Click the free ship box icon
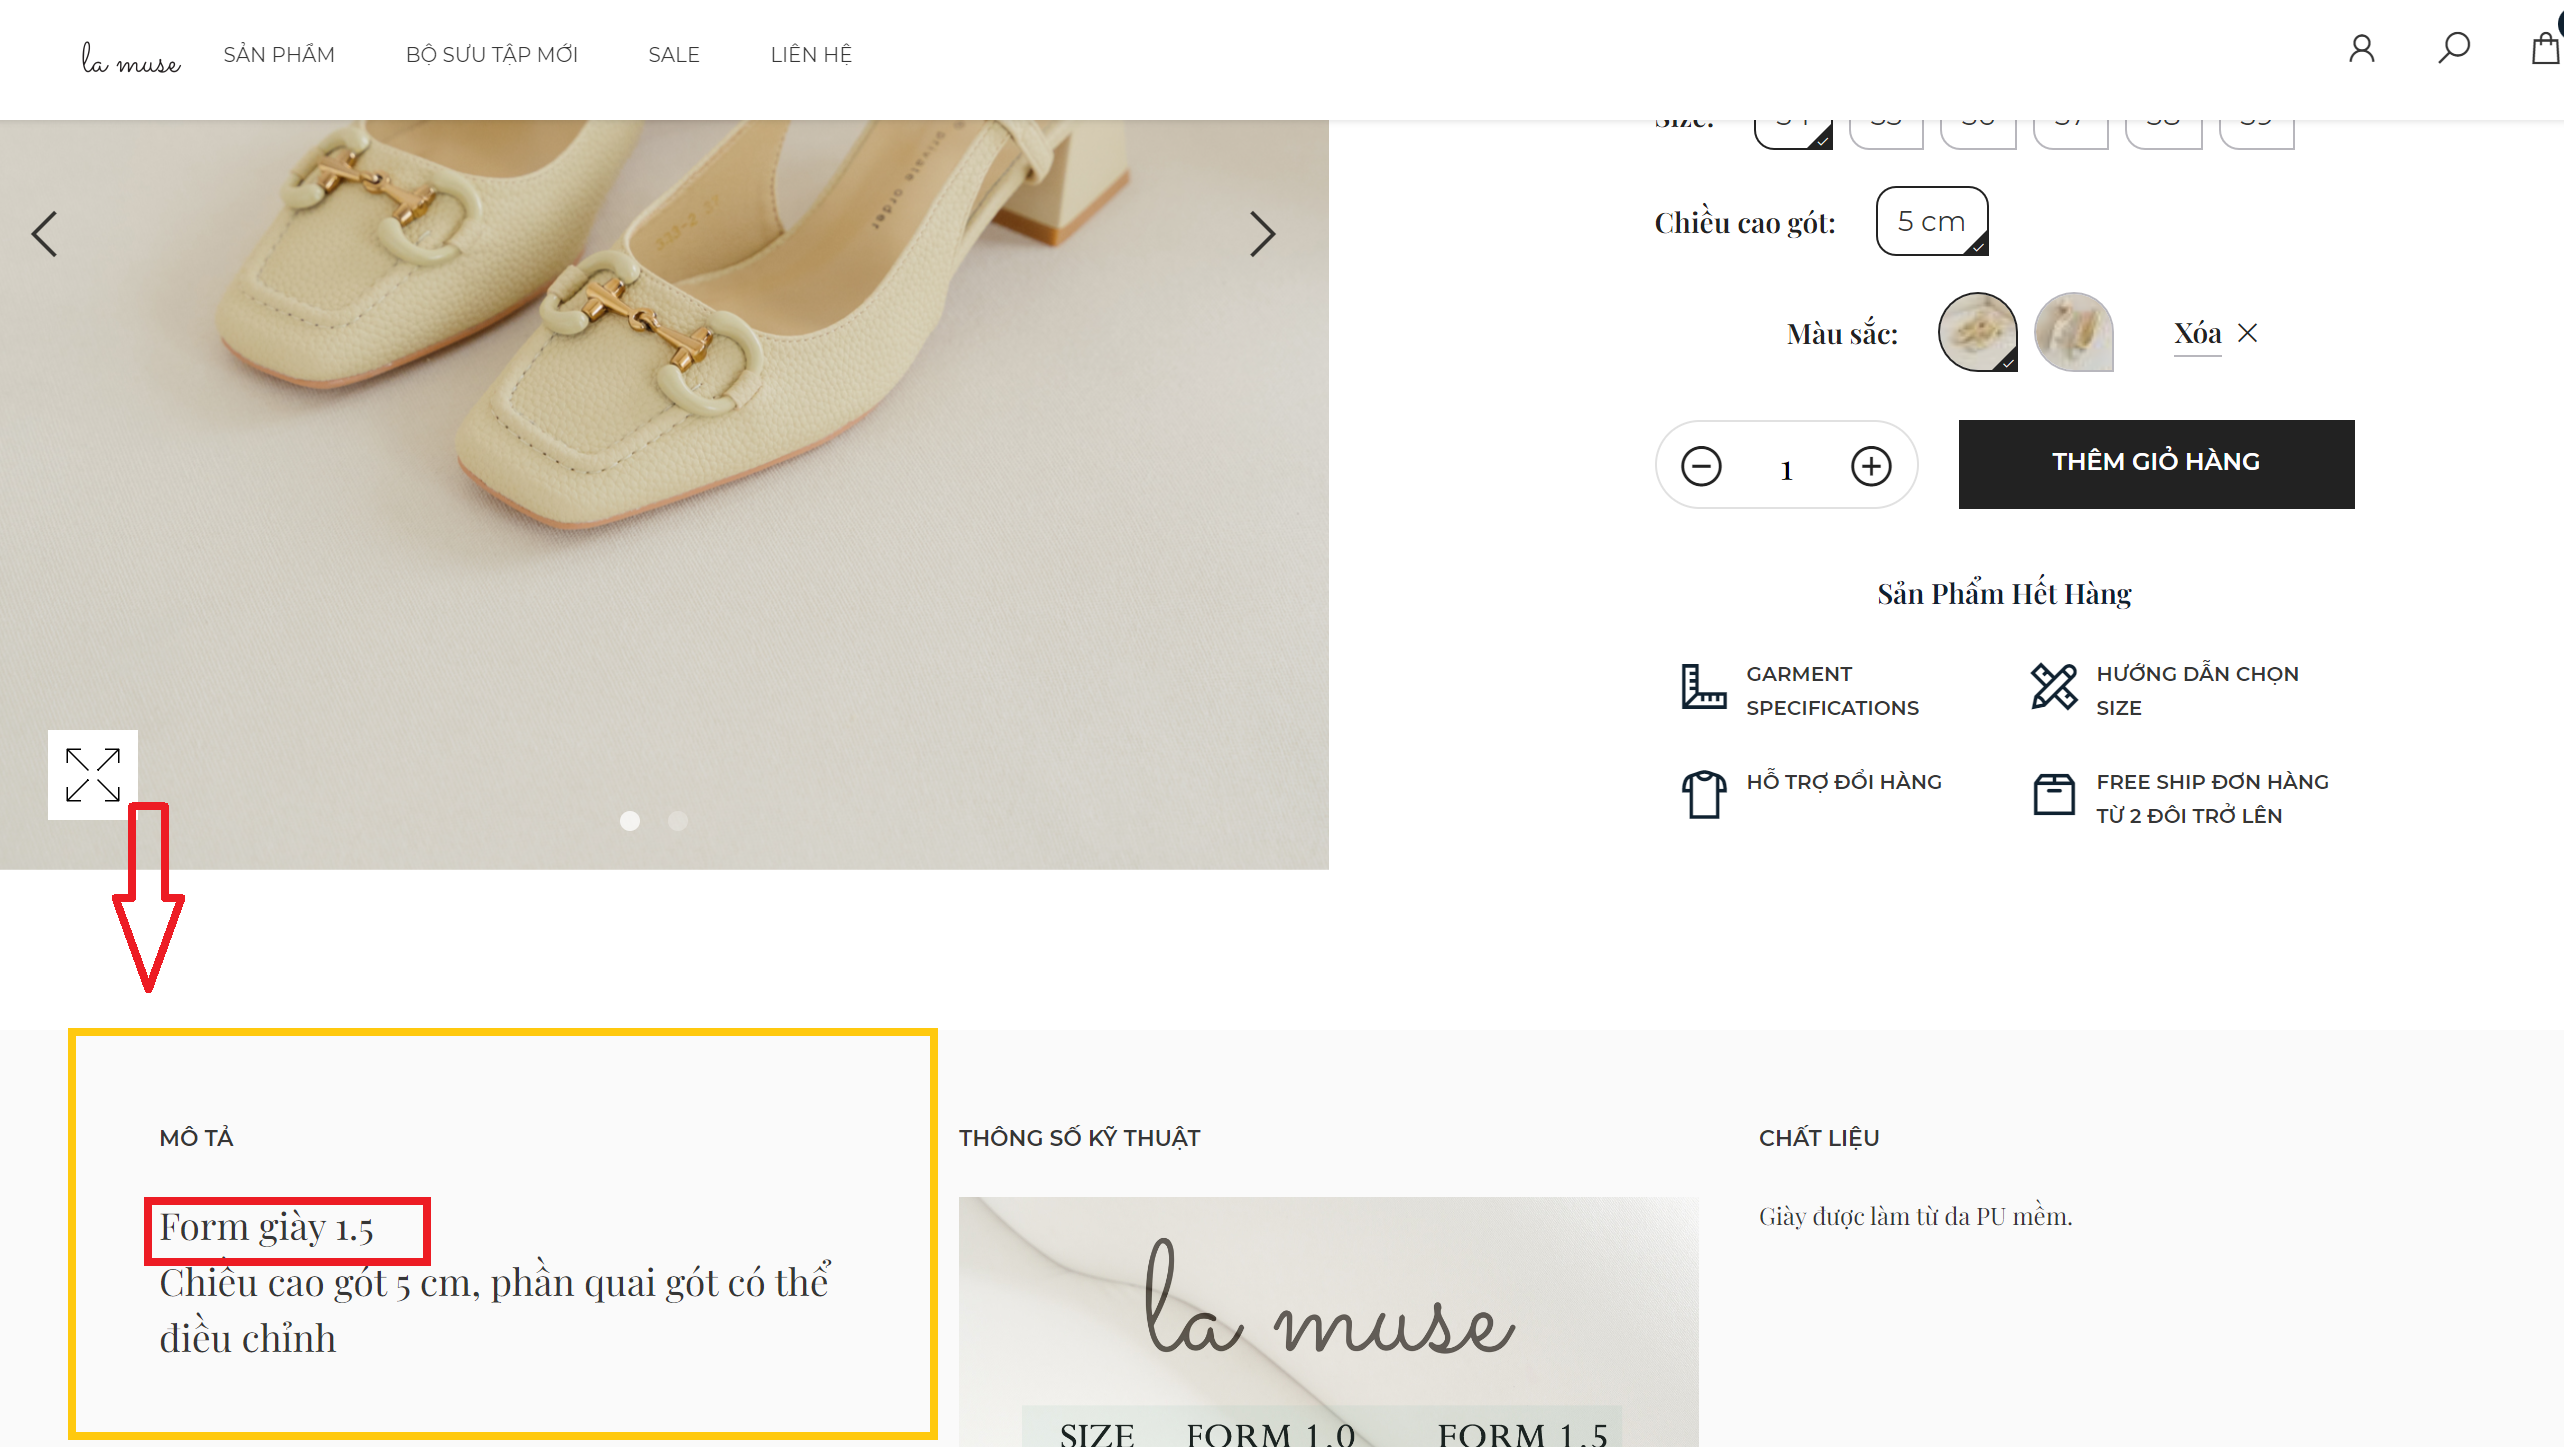This screenshot has width=2564, height=1447. 2054,795
